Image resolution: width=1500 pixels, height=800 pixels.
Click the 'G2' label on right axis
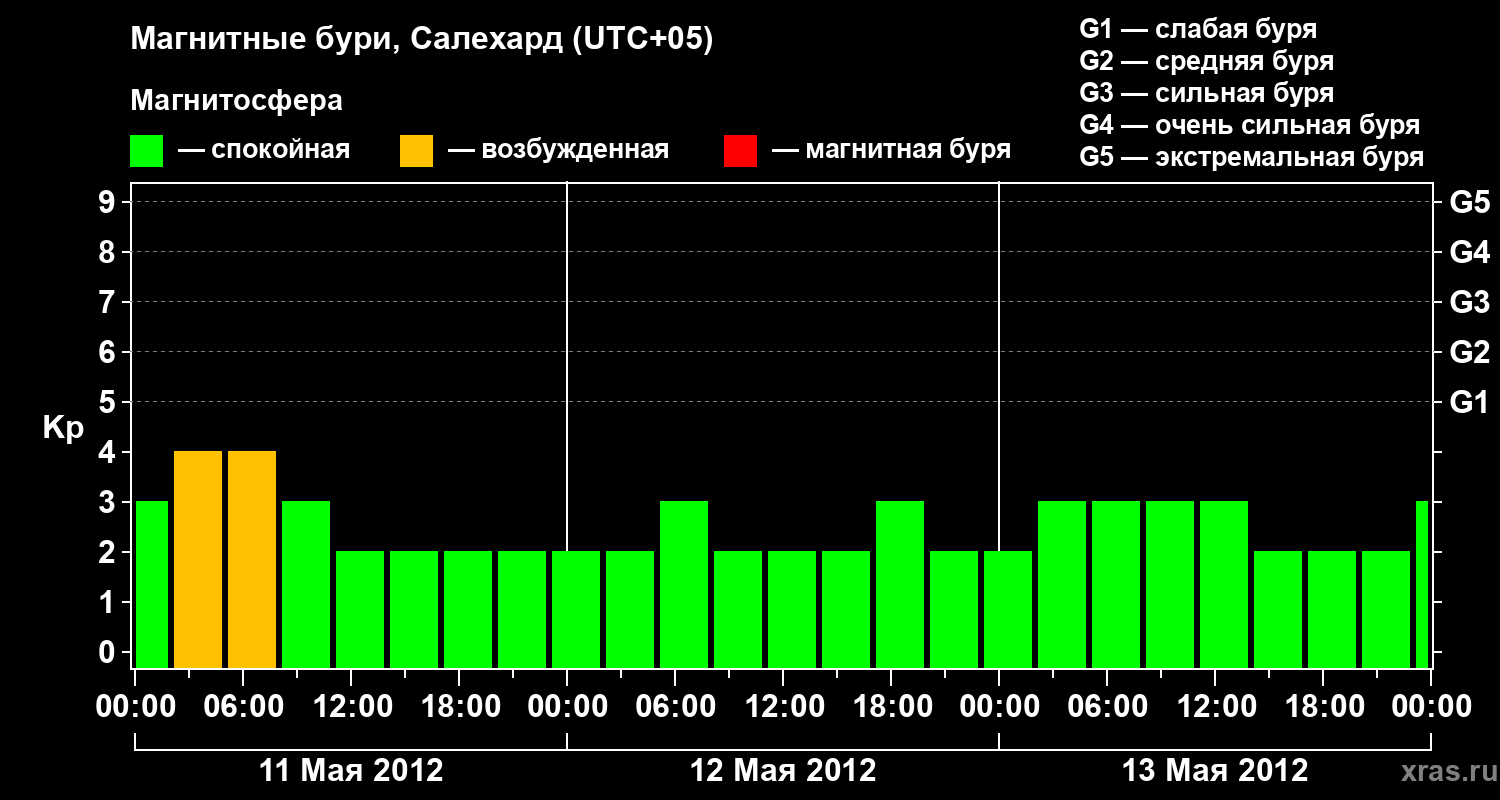click(1469, 353)
